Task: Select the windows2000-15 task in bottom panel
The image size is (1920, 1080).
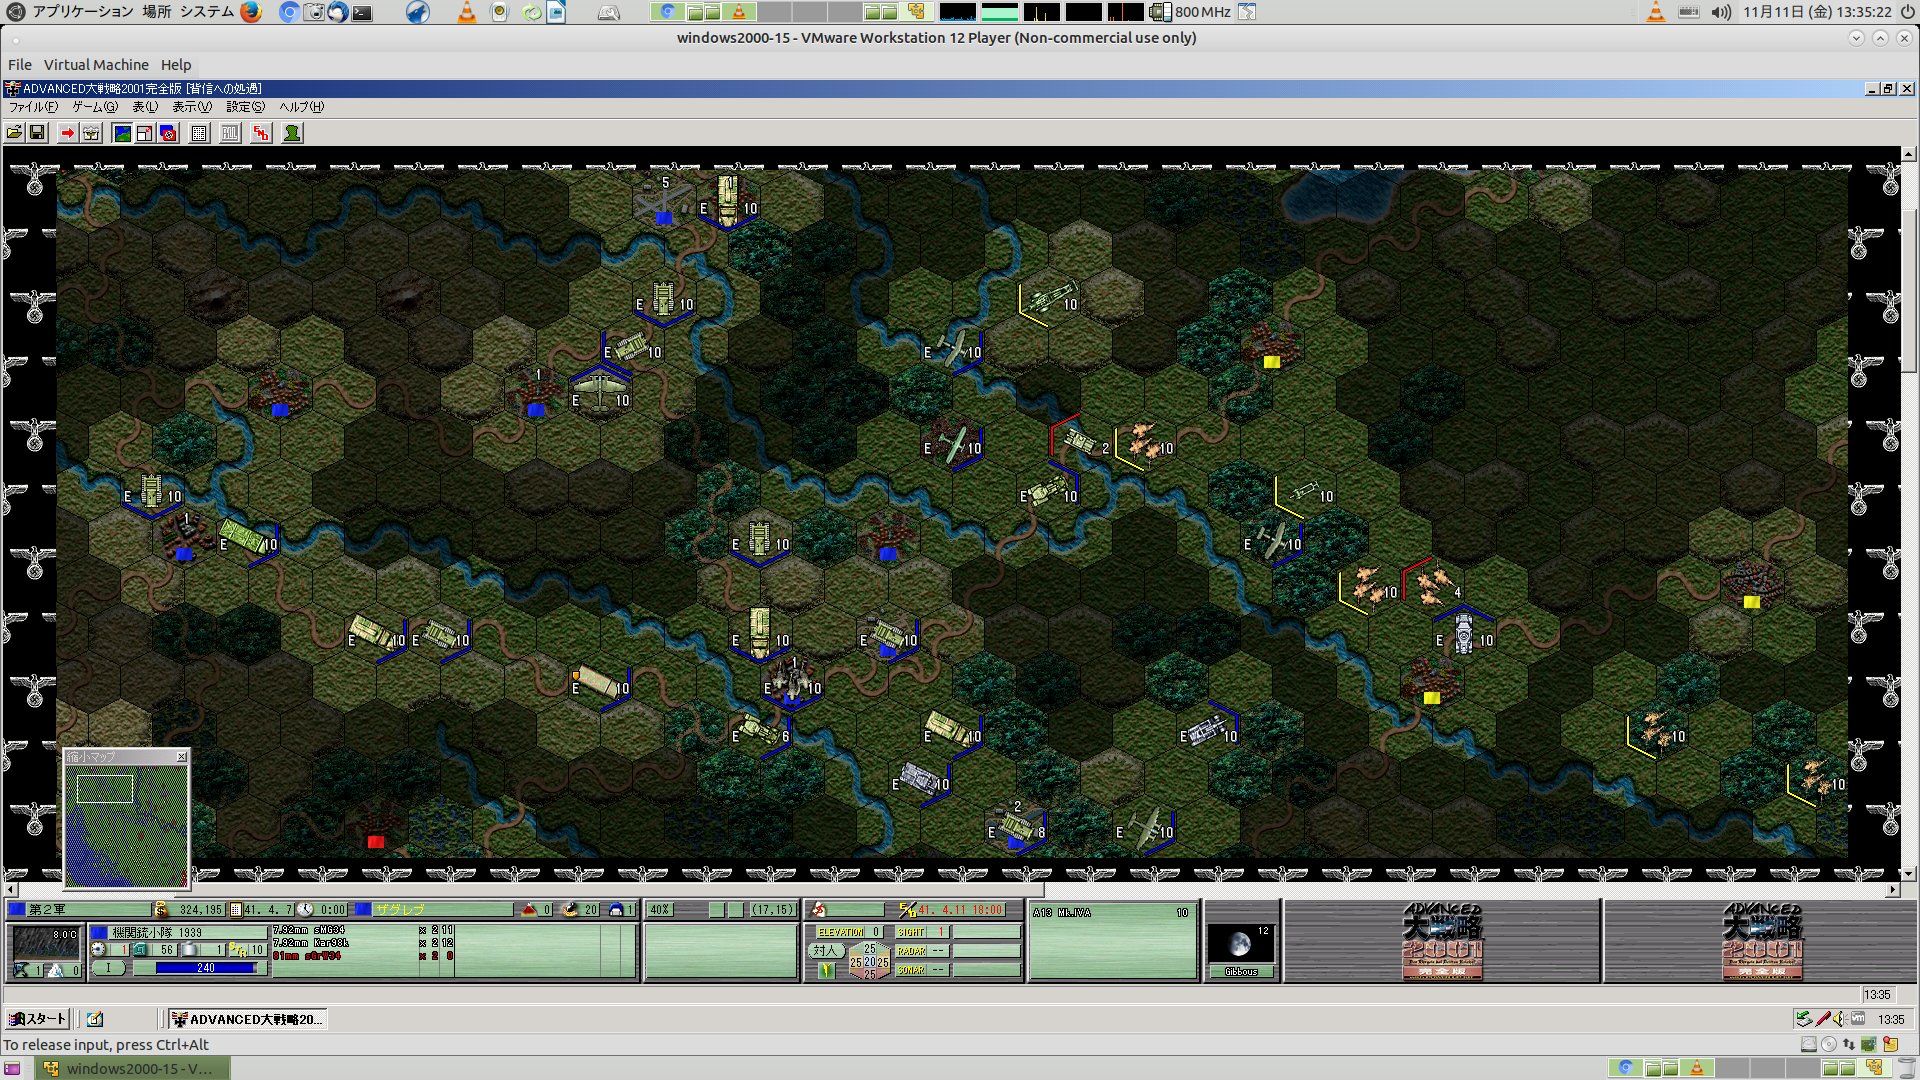Action: click(133, 1068)
